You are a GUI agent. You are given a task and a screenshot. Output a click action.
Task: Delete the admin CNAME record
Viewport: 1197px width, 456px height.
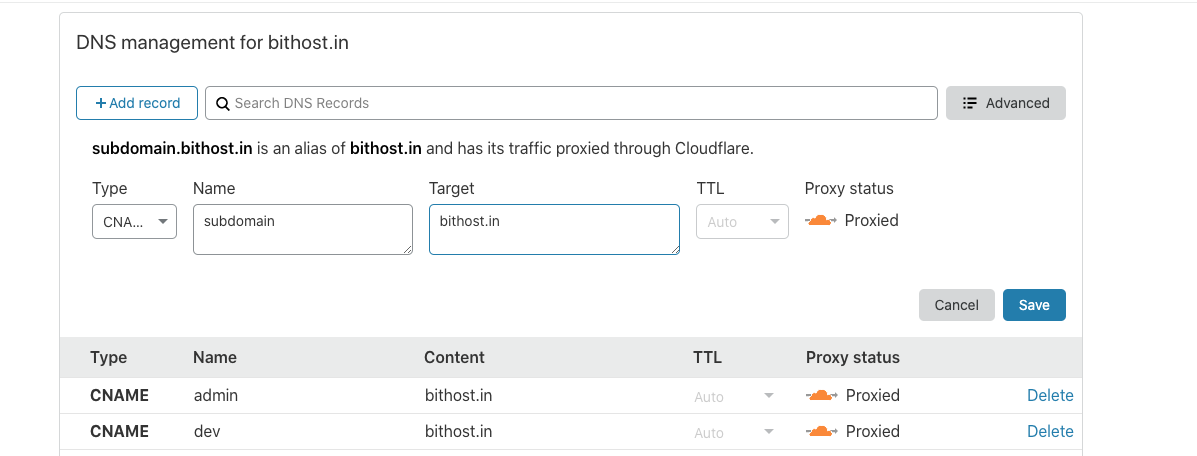(x=1050, y=396)
